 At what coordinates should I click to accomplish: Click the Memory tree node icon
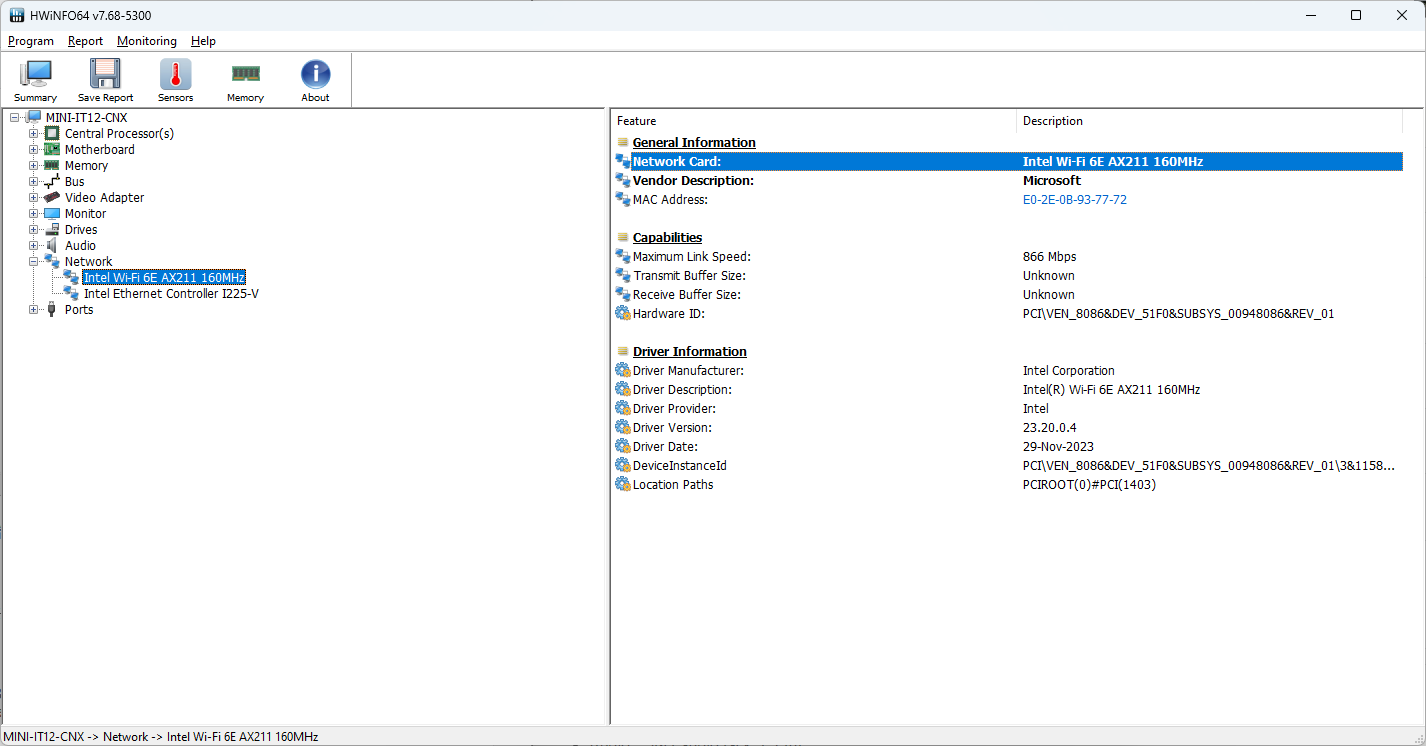[x=52, y=165]
